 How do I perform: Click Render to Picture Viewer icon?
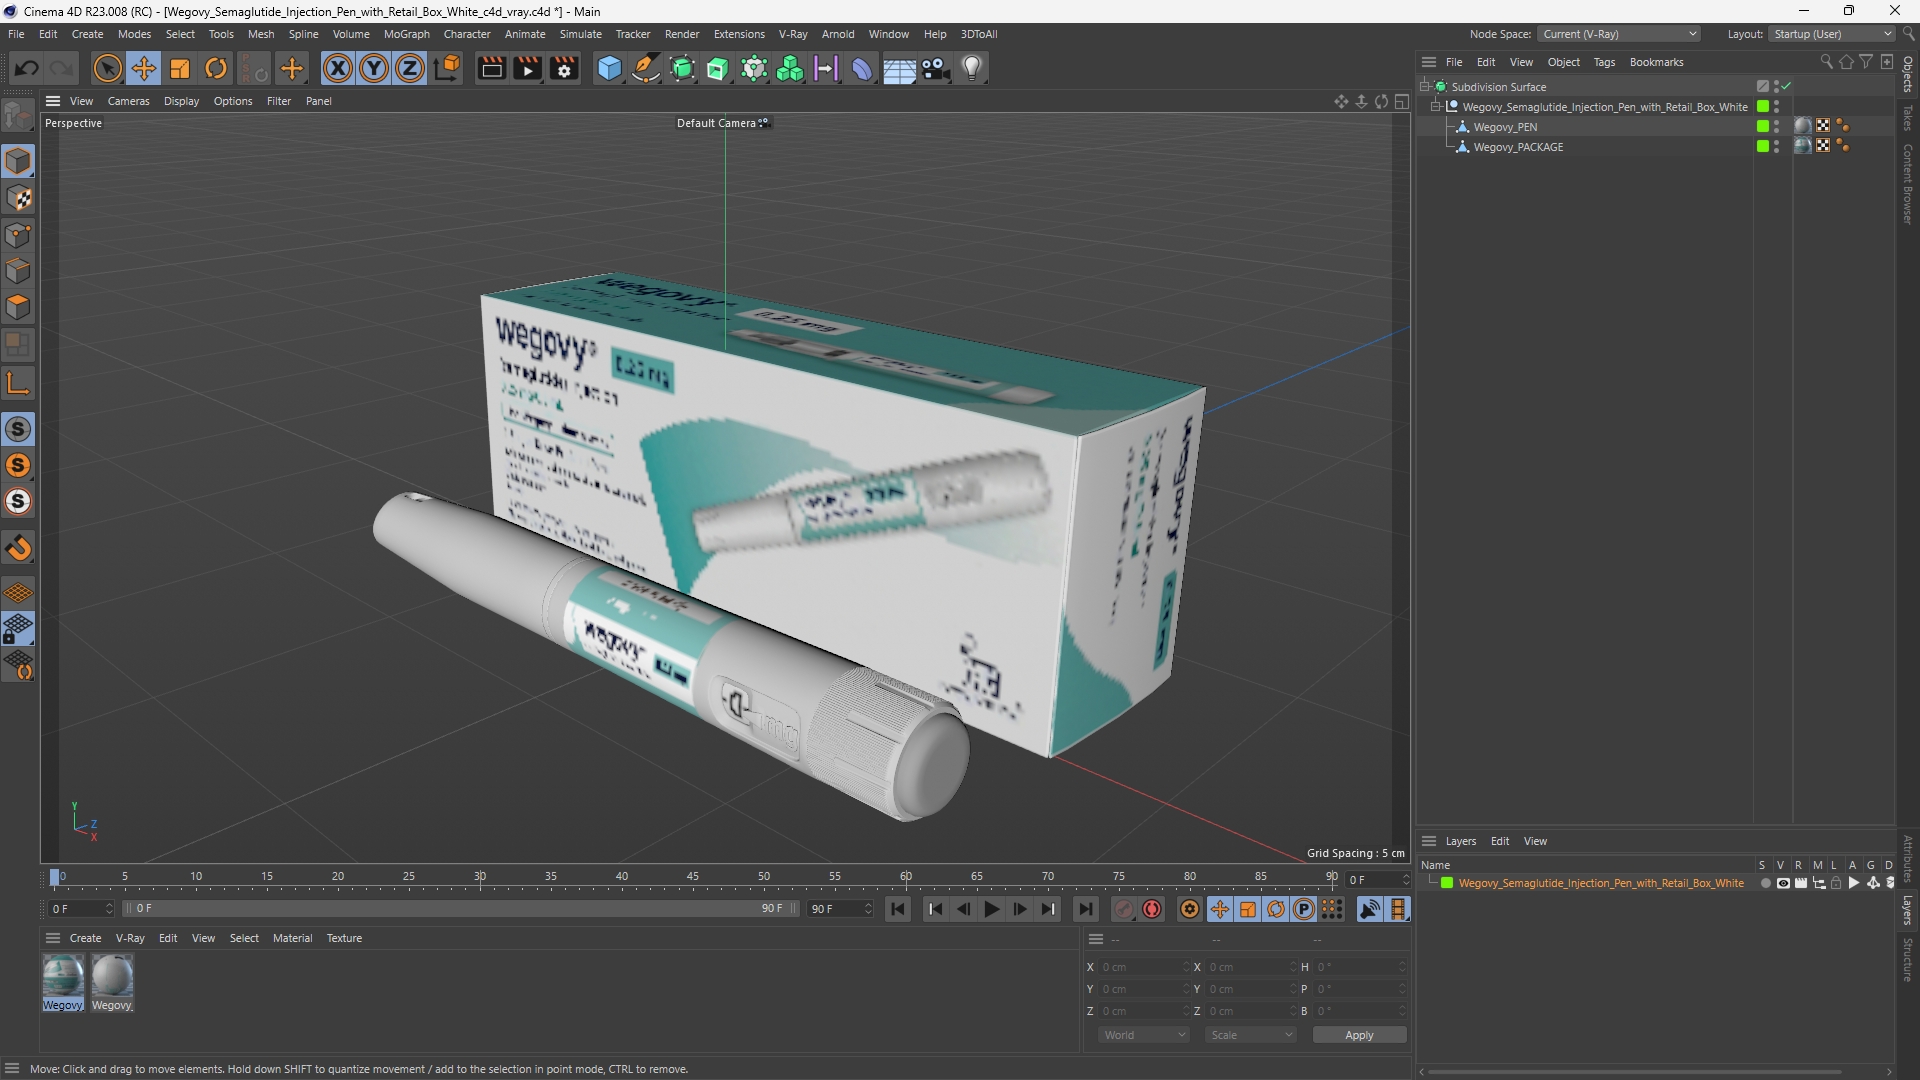click(527, 68)
